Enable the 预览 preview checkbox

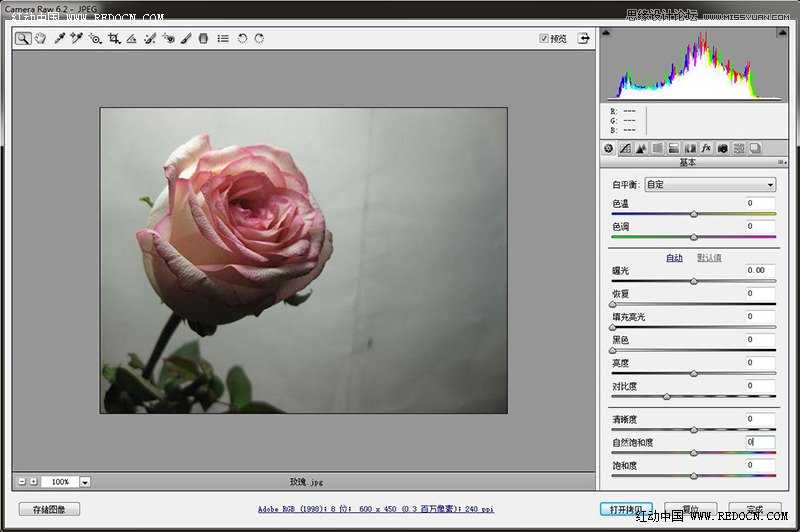pos(543,38)
